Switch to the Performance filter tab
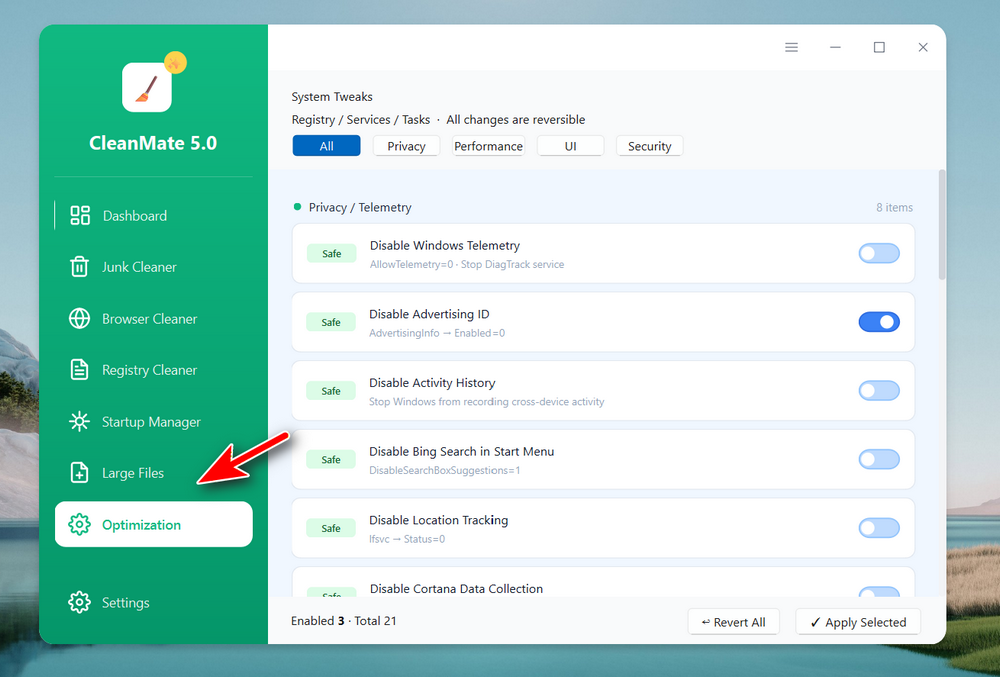This screenshot has height=677, width=1000. 488,146
